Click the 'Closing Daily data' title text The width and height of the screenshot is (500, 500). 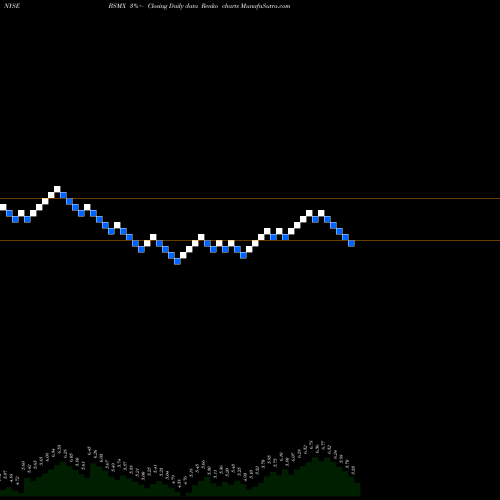coord(173,6)
